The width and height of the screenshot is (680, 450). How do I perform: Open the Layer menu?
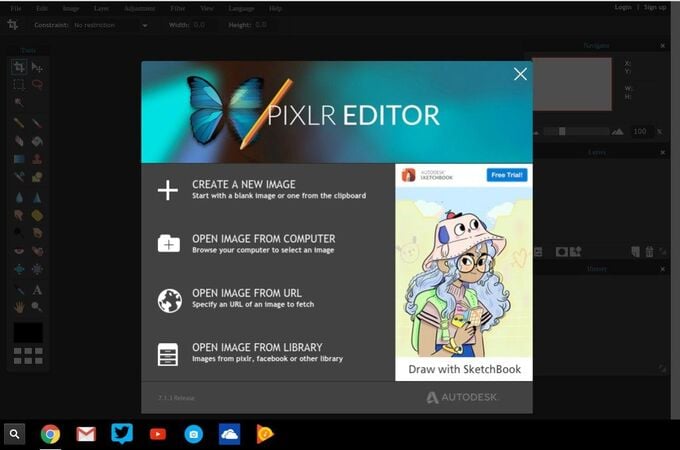[x=101, y=8]
